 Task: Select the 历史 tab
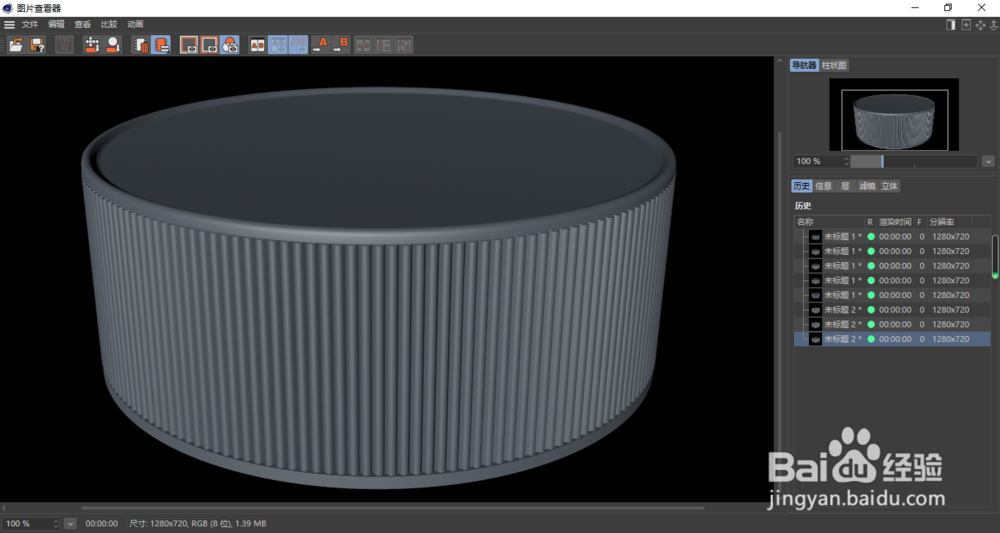pyautogui.click(x=802, y=186)
